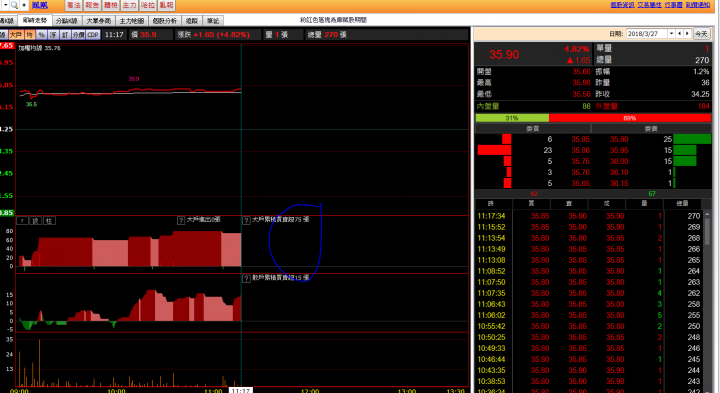Toggle the CDP chart option
The image size is (720, 393).
pos(93,35)
